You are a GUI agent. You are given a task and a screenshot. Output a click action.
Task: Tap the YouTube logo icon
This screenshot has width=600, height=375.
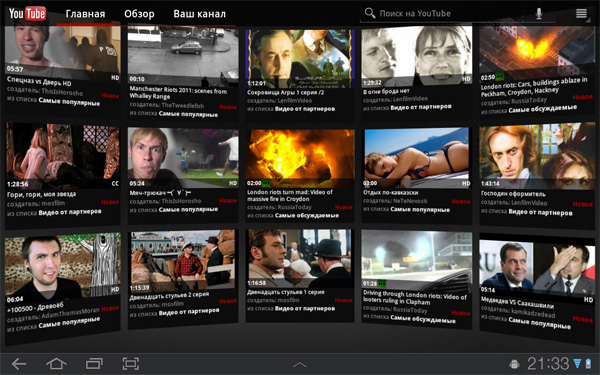pos(27,14)
